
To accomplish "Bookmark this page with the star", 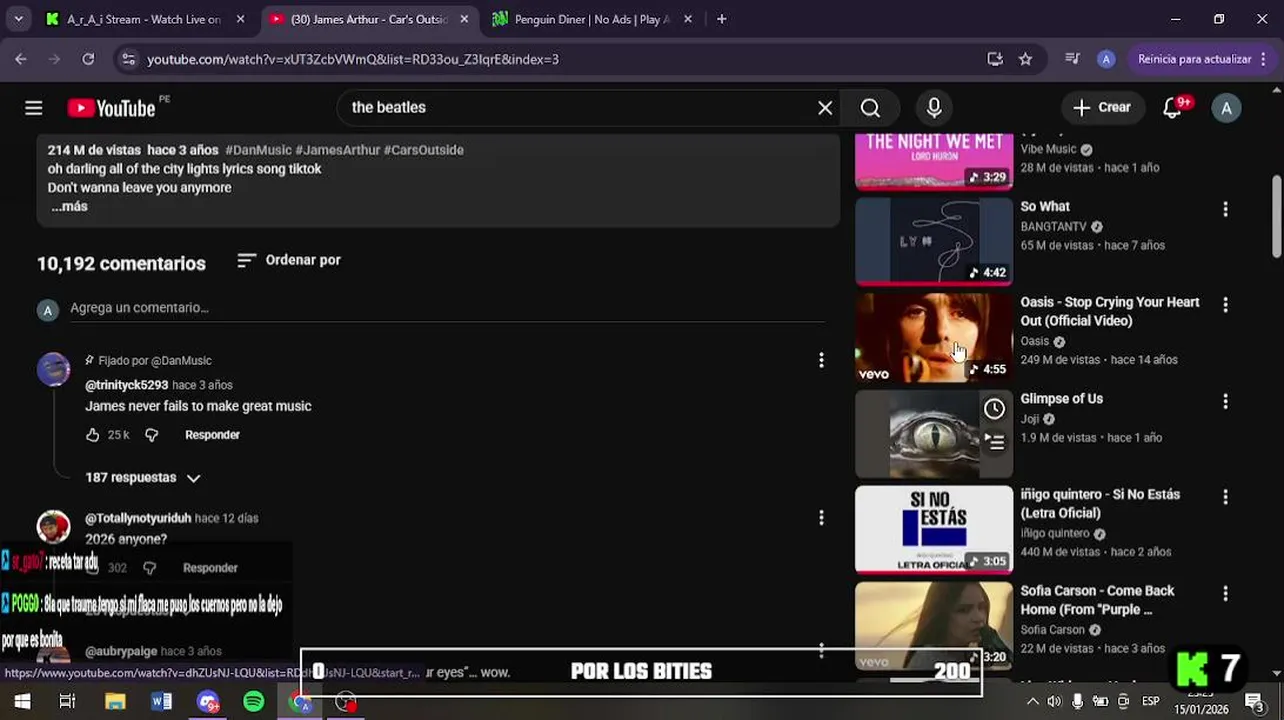I will click(x=1025, y=59).
